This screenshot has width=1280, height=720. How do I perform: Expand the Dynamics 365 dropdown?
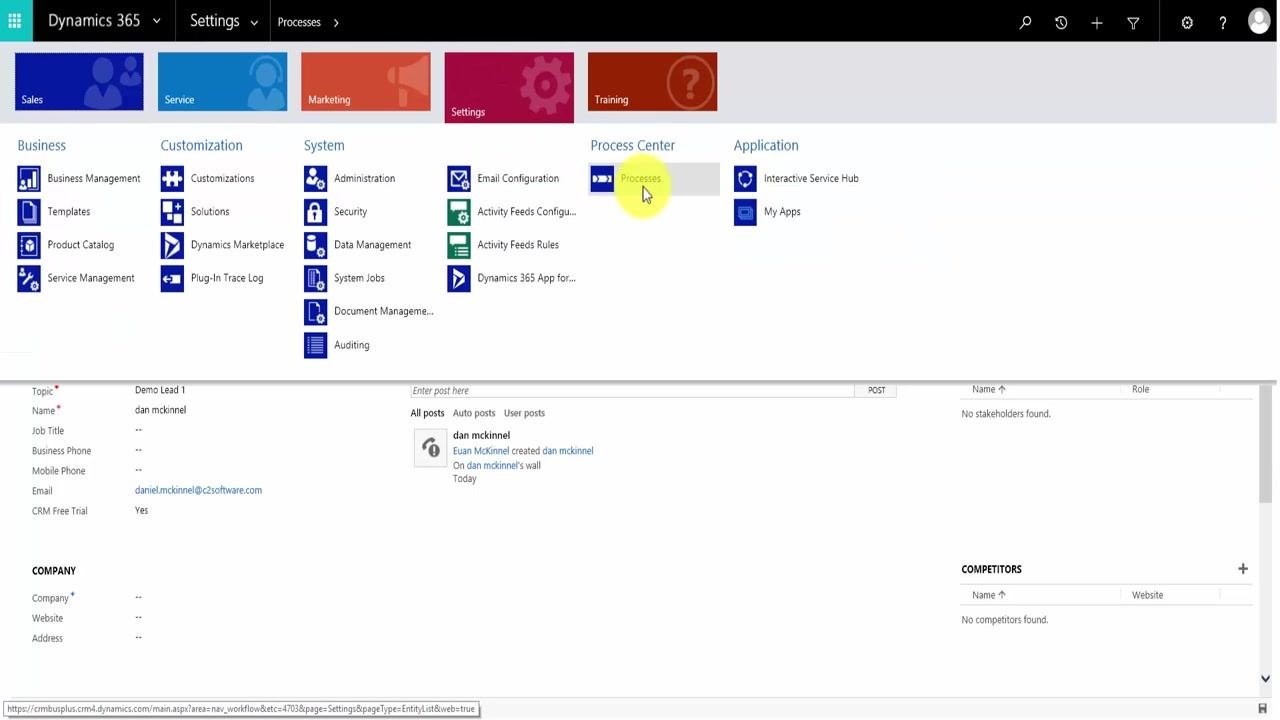[x=156, y=22]
